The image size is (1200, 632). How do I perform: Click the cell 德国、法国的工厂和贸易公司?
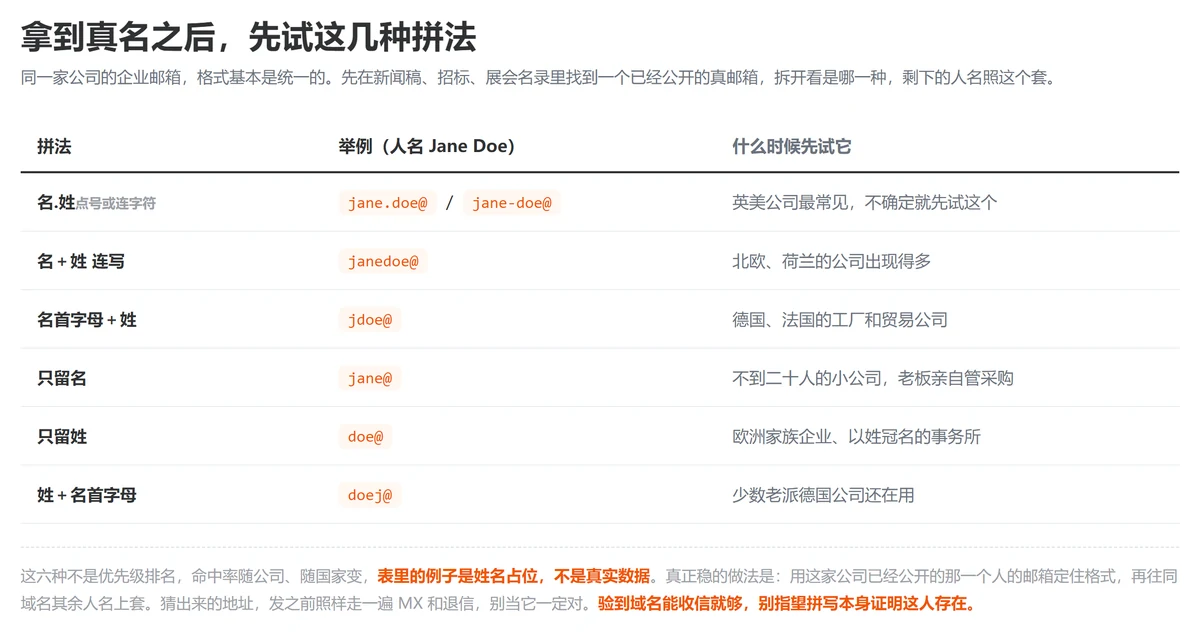click(840, 320)
